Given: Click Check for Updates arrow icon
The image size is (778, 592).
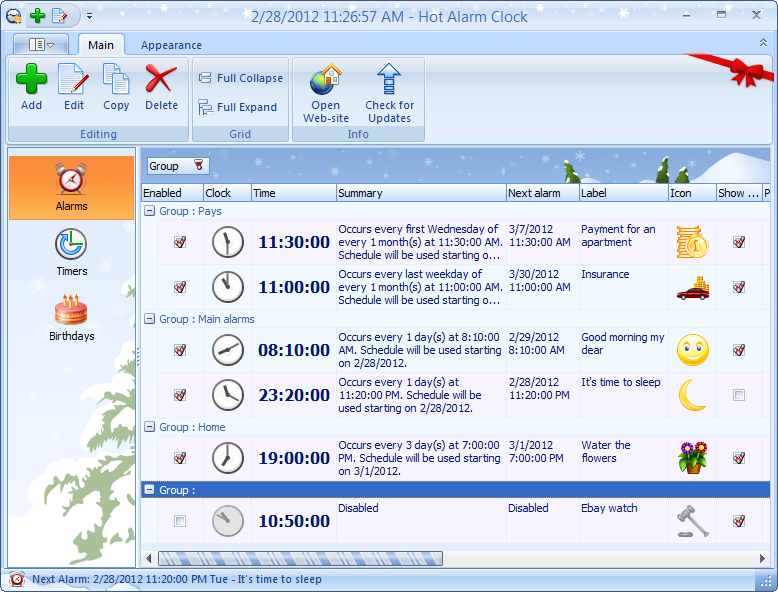Looking at the screenshot, I should [x=389, y=79].
